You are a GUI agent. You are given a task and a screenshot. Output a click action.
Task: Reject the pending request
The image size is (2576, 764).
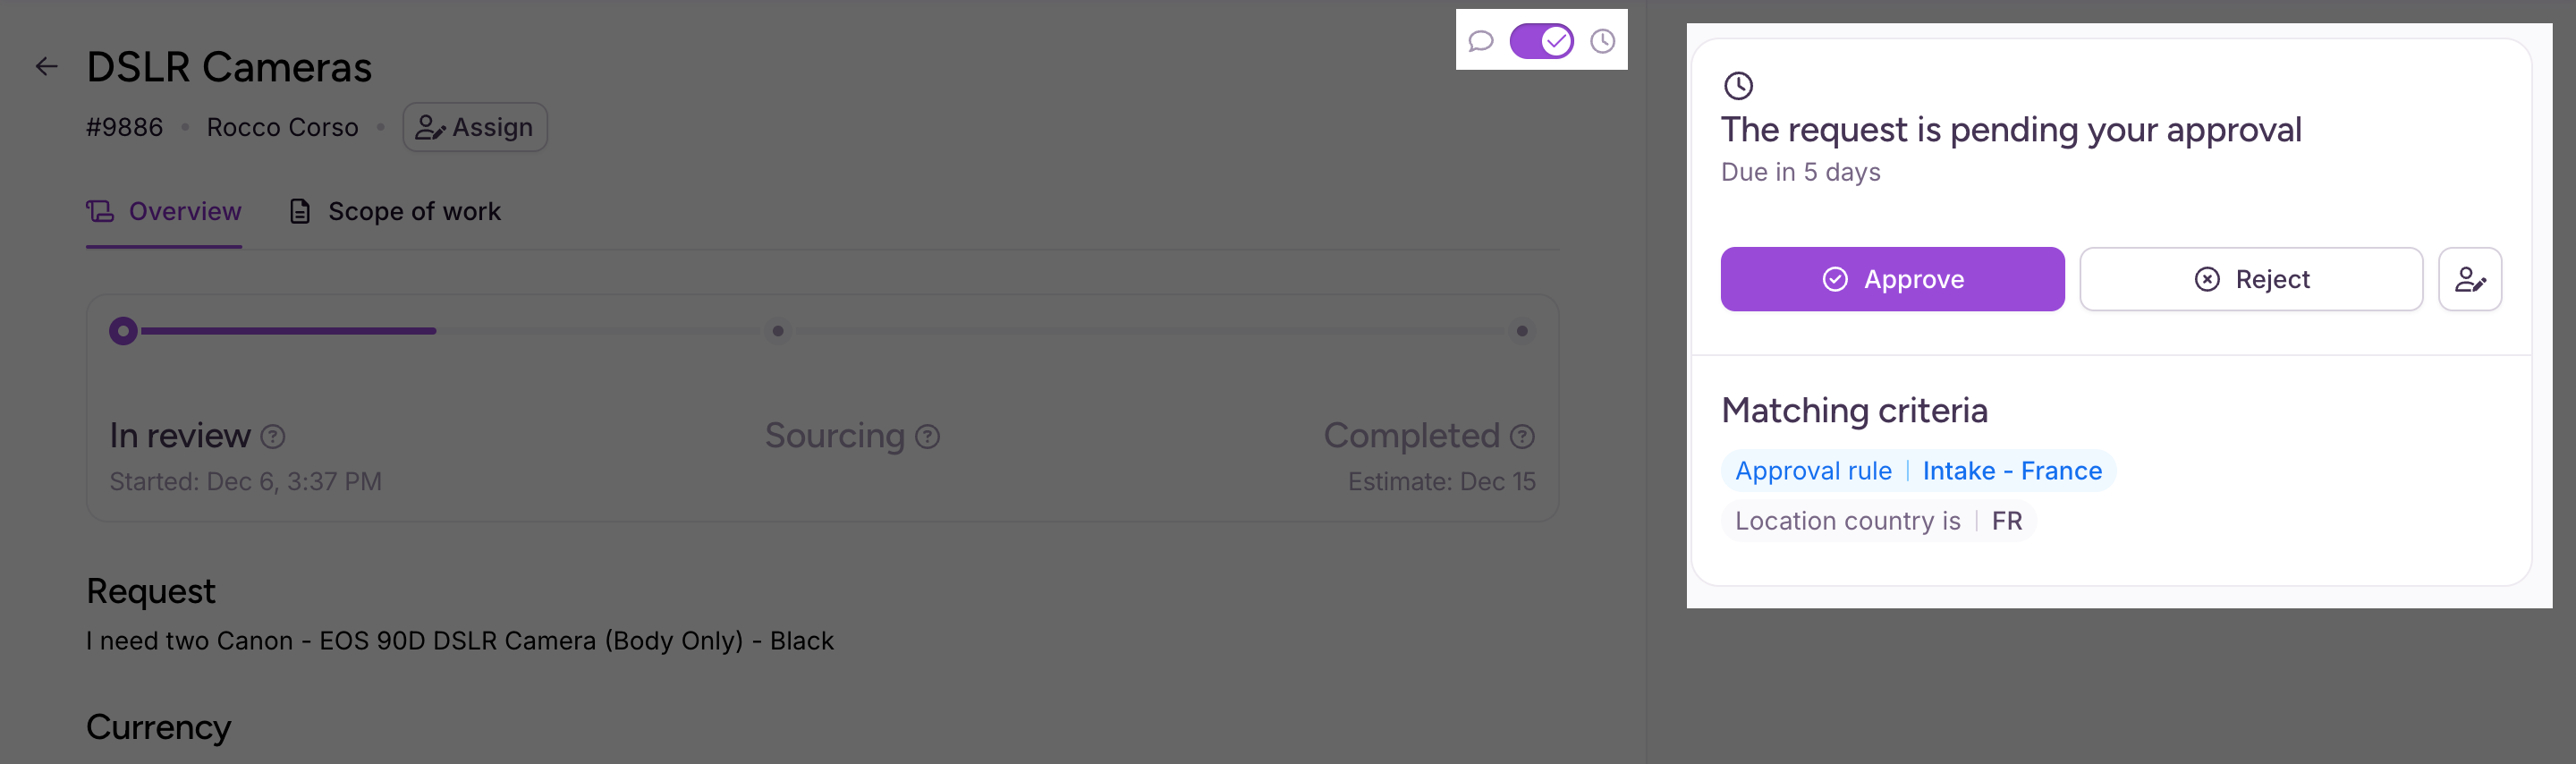(2250, 279)
